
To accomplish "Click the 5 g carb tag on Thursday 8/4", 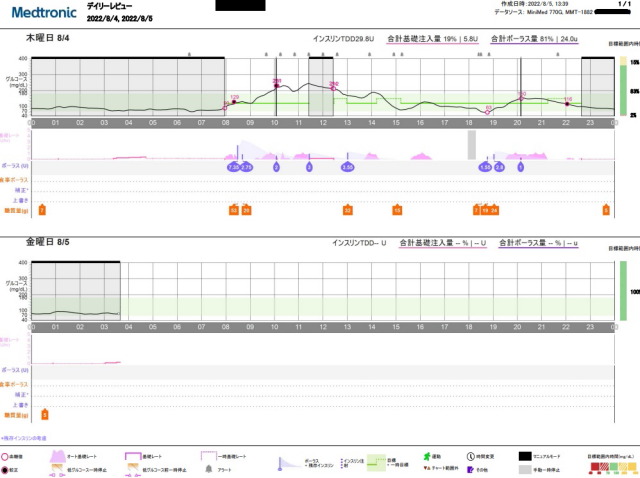I will (606, 210).
